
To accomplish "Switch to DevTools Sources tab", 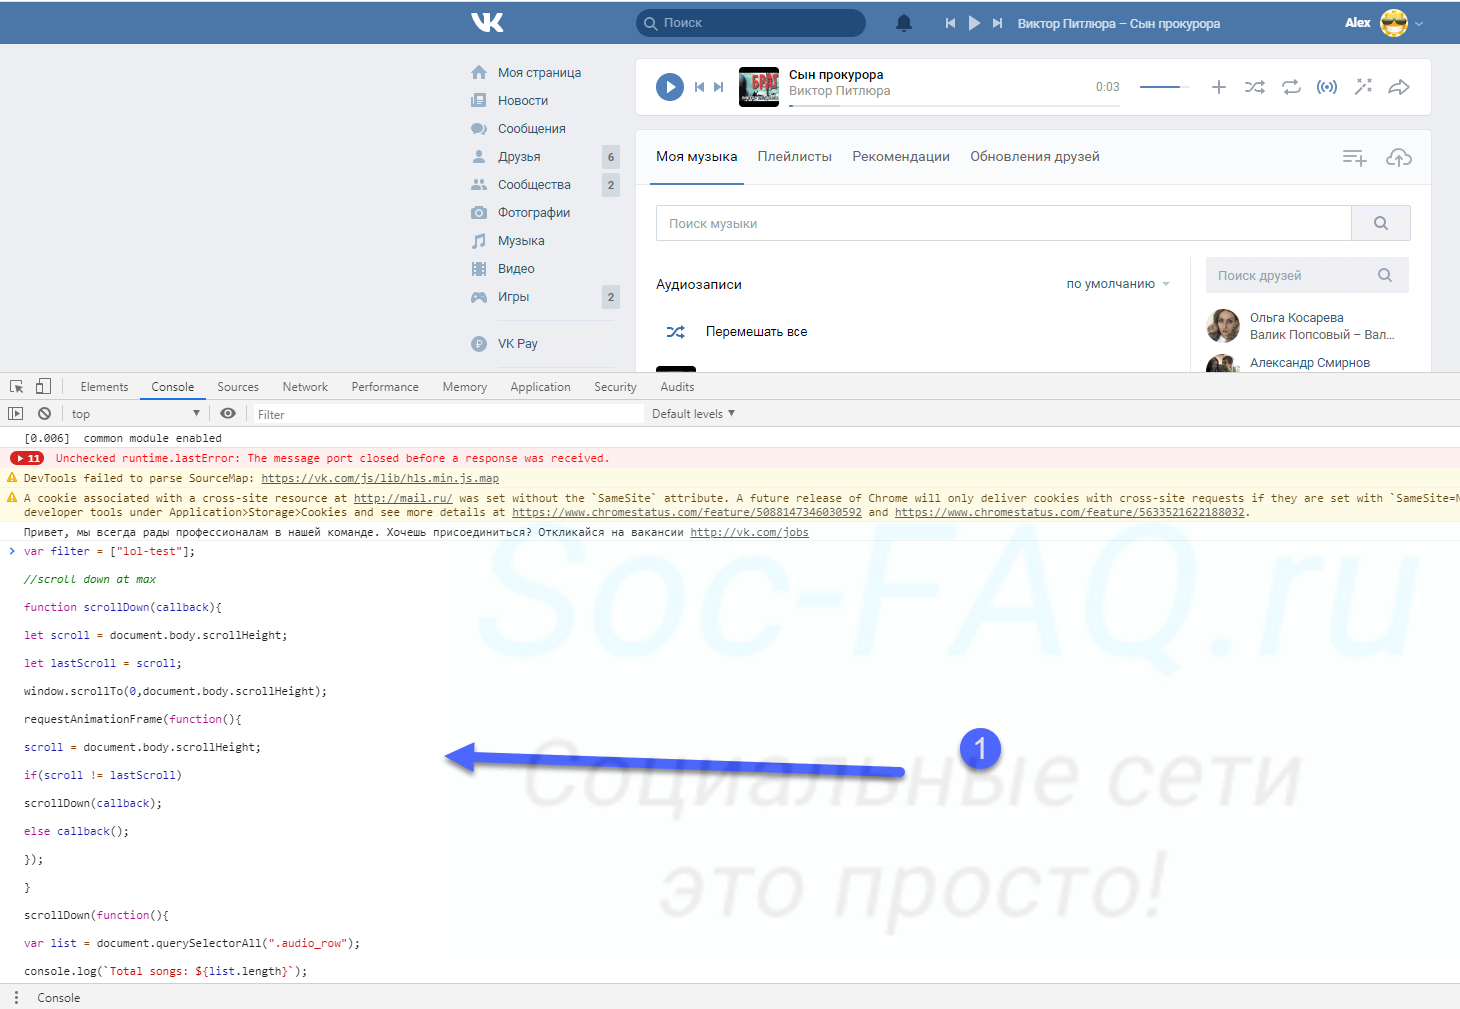I will click(x=238, y=387).
